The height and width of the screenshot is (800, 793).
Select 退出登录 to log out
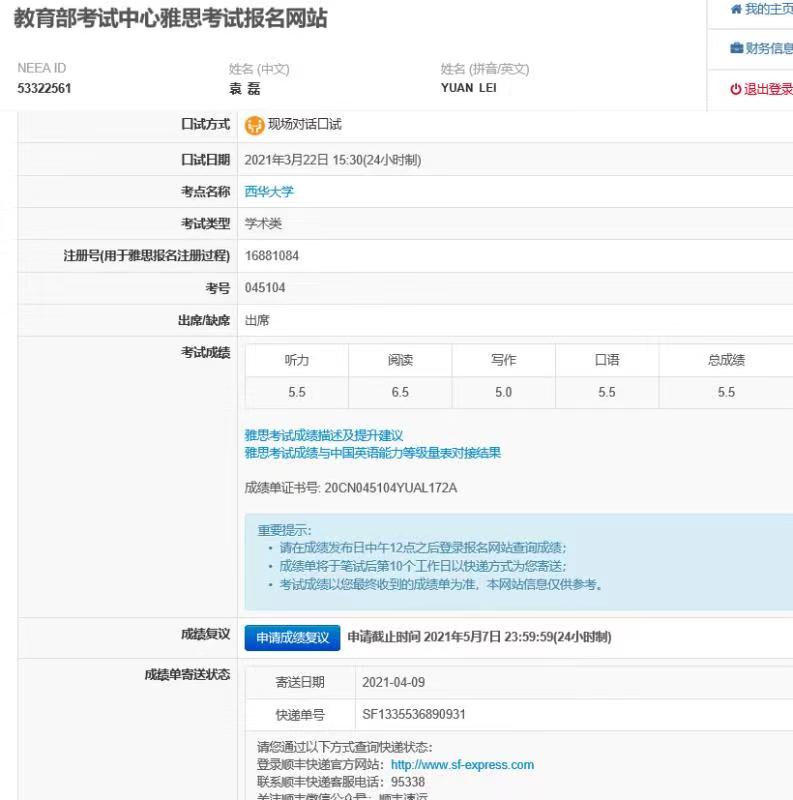[x=769, y=89]
